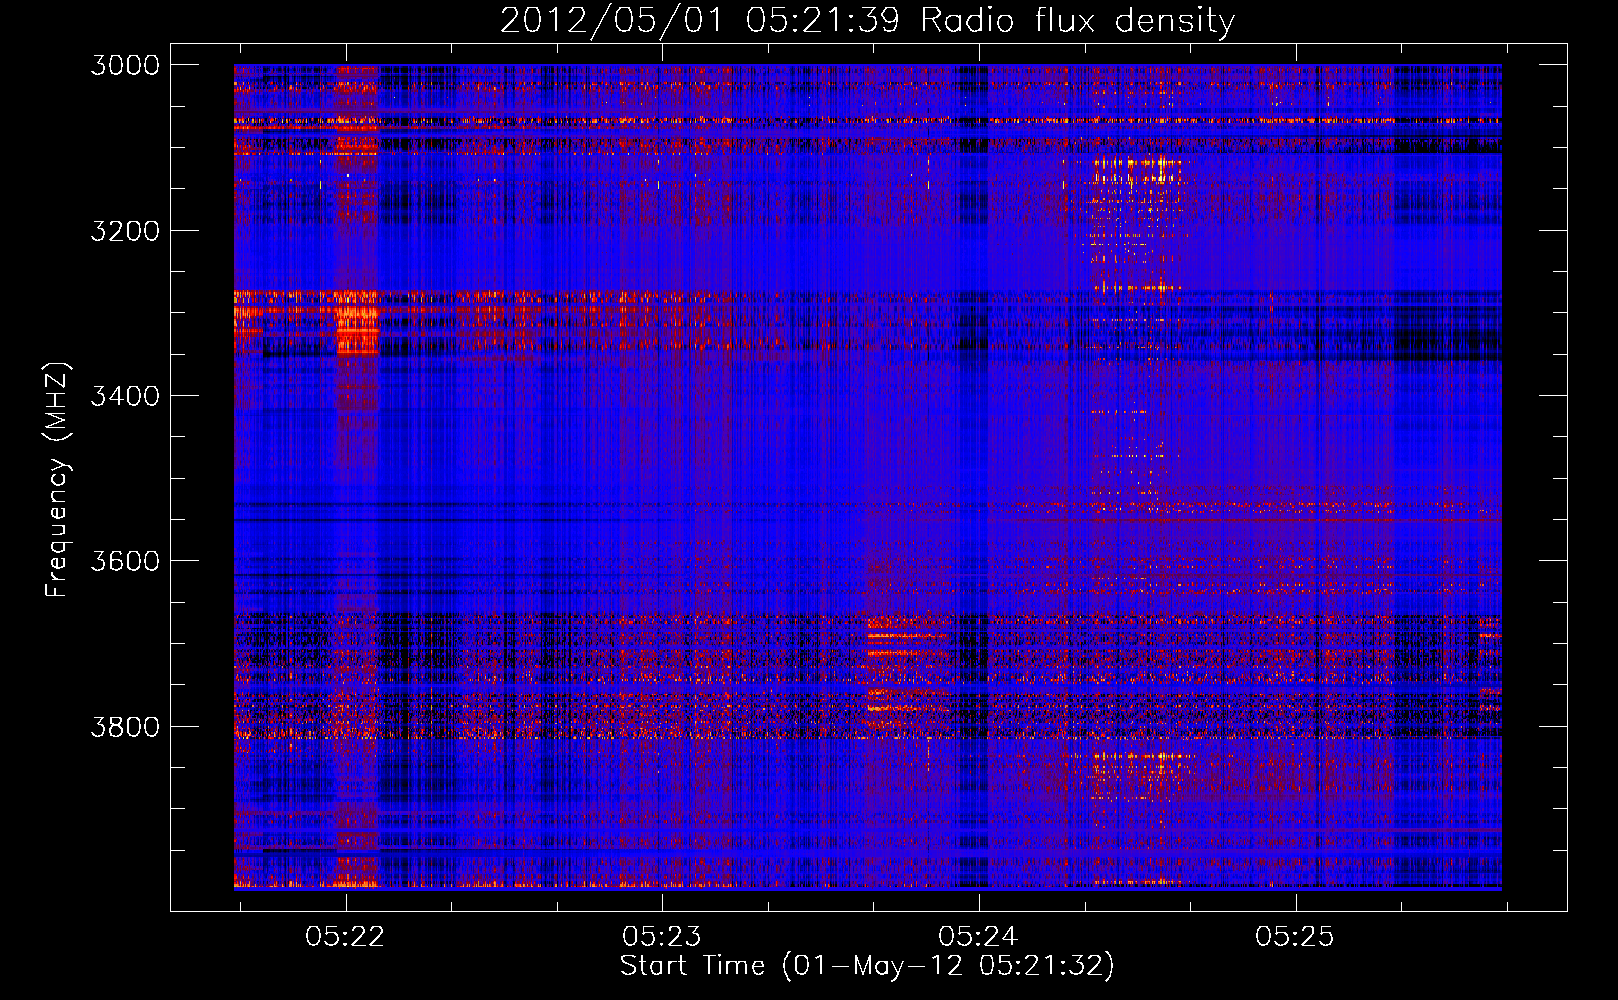Screen dimensions: 1618x1000
Task: Click the plot title 'Radio flux density'
Action: pos(1077,20)
